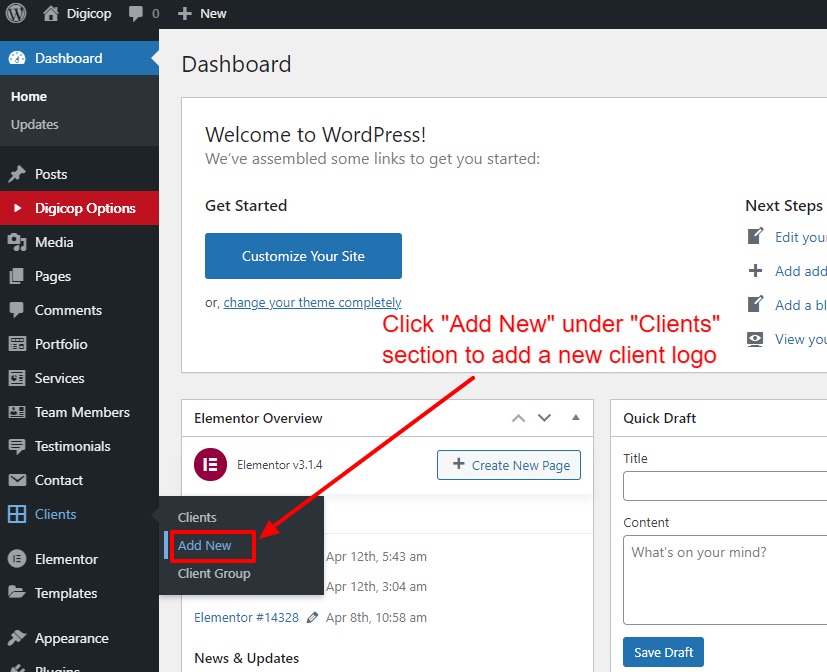Click the Create New Page button
The image size is (827, 672).
509,465
